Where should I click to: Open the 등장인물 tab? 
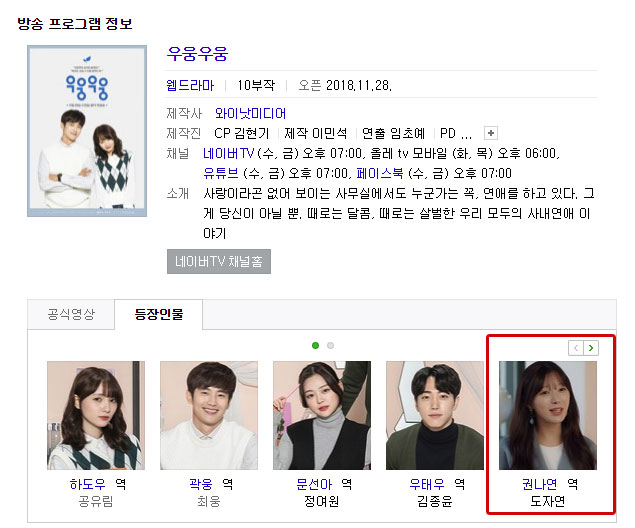(x=159, y=314)
